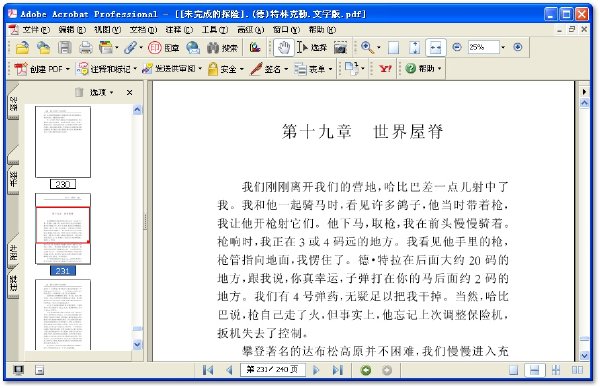Click the pages panel trash icon
Screen dimensions: 600x388
(x=79, y=92)
